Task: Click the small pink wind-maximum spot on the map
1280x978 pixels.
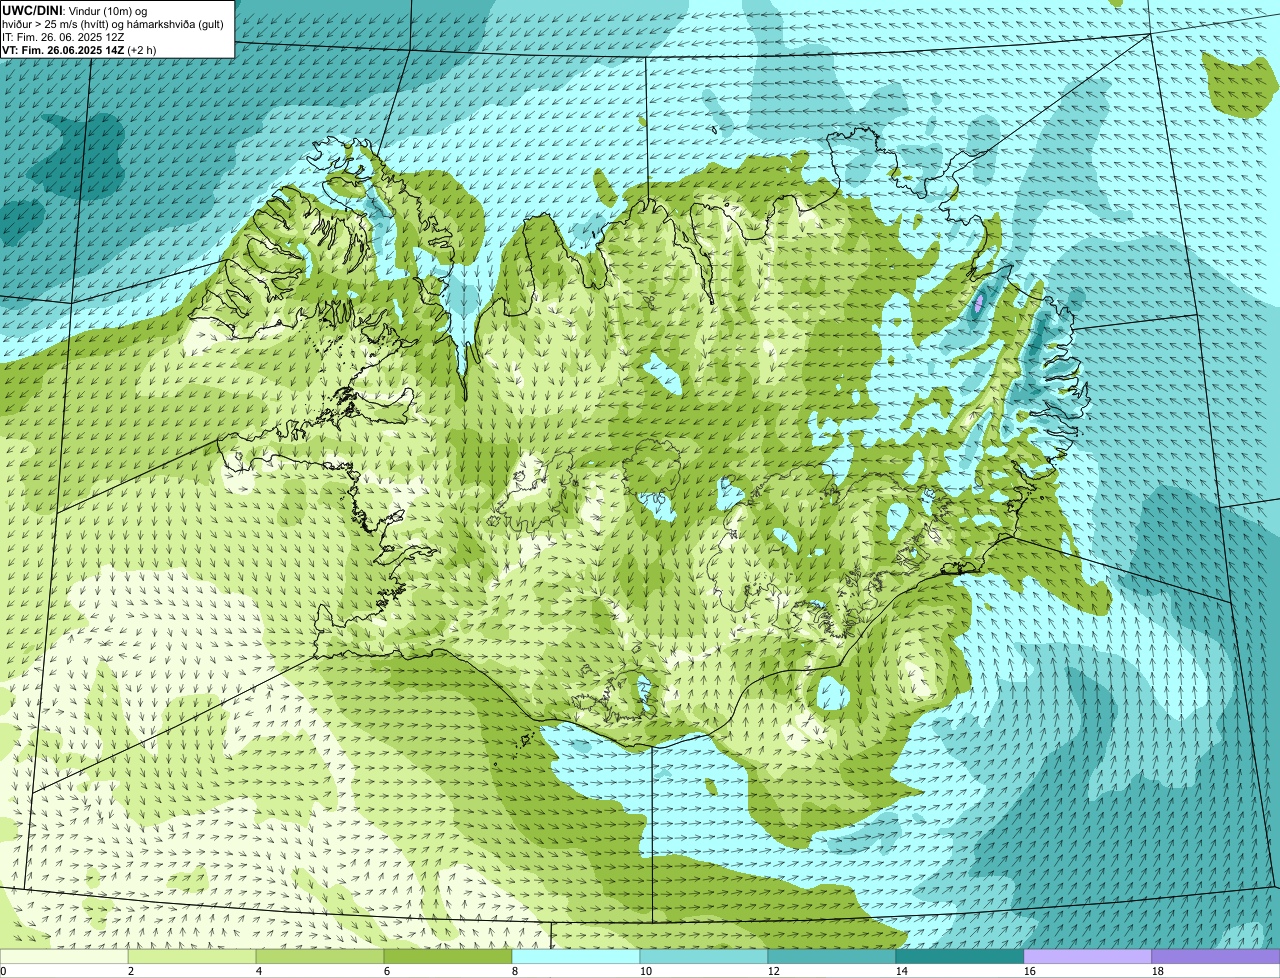Action: [x=978, y=303]
